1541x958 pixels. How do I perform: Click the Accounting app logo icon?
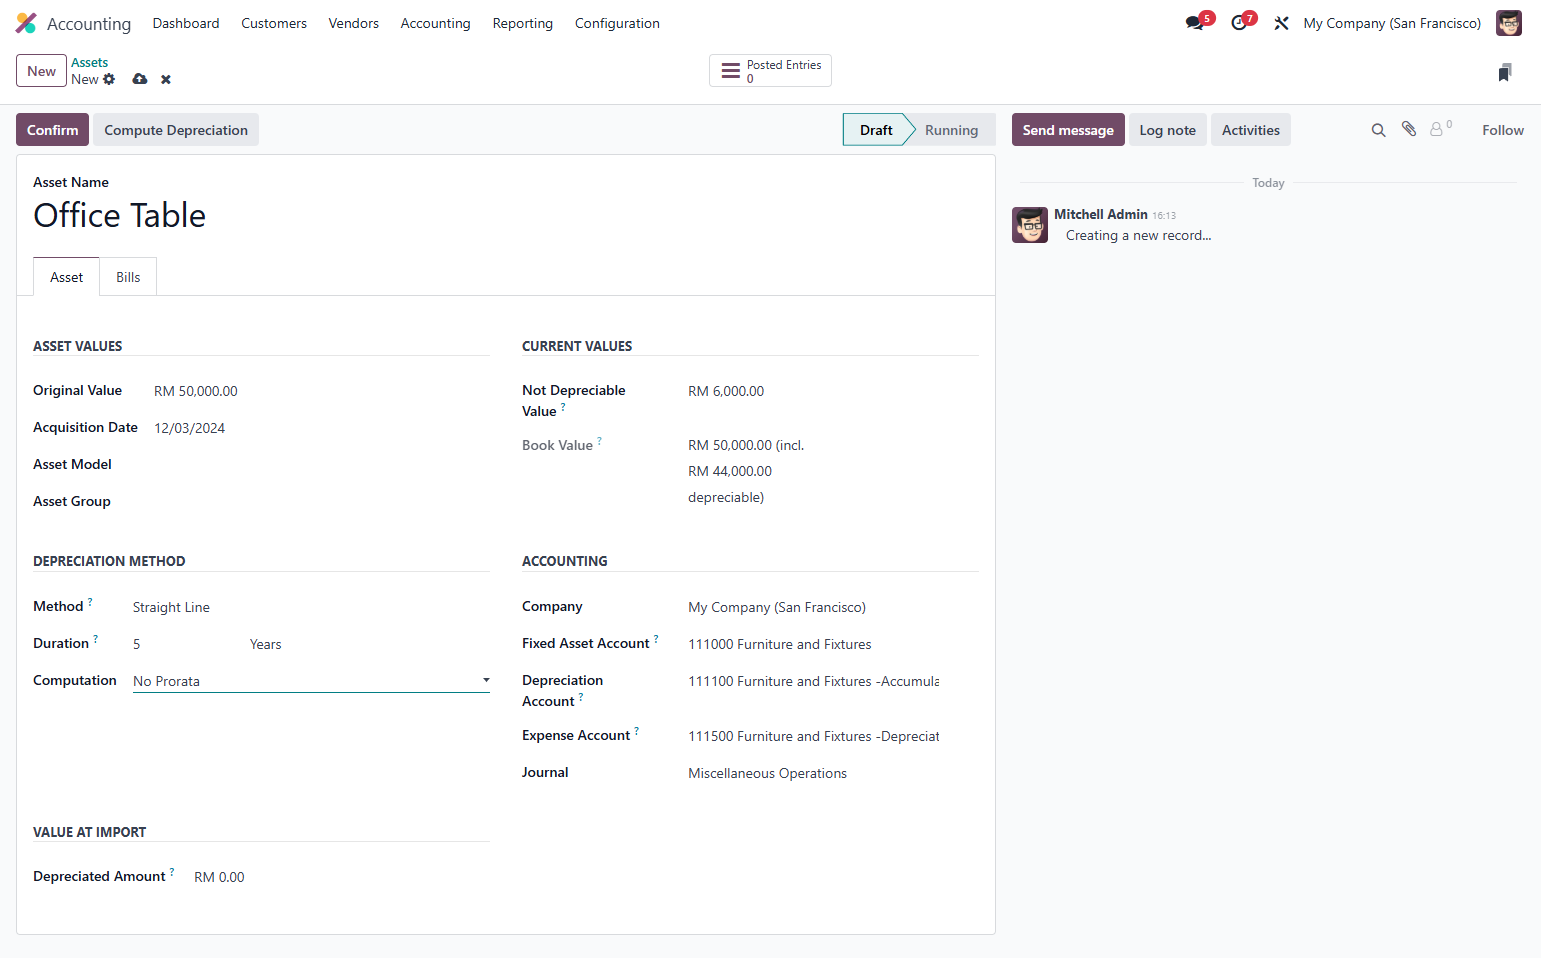26,23
